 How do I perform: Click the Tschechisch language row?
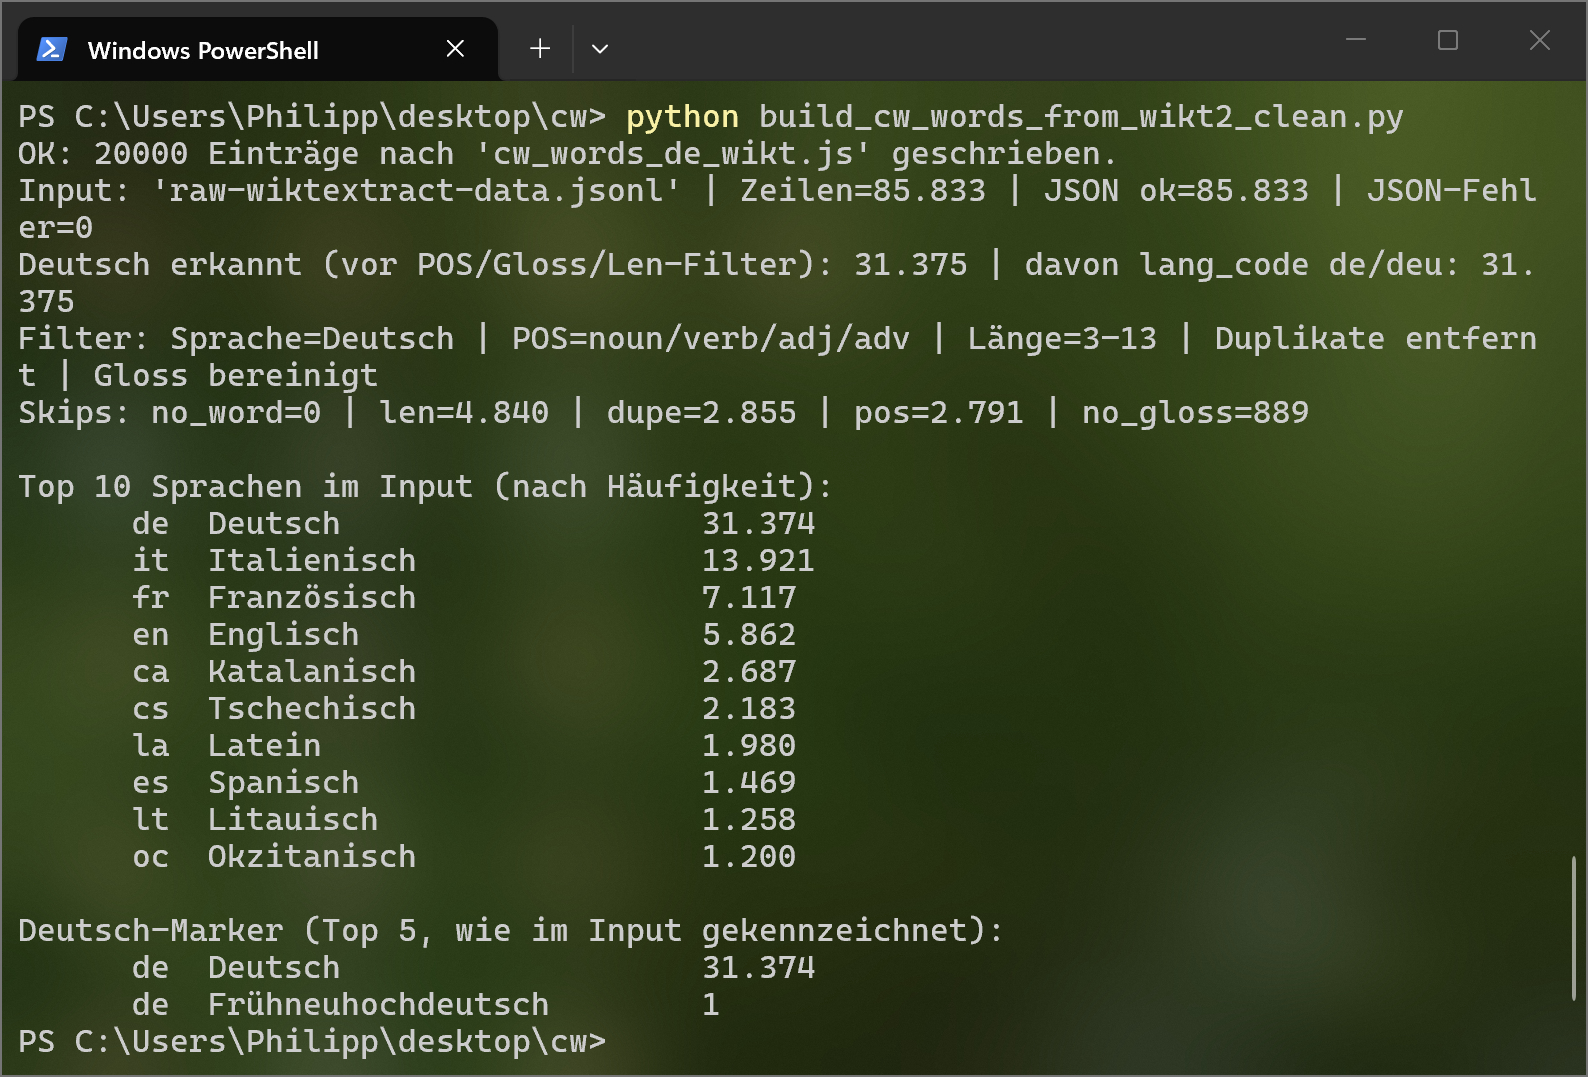pos(464,709)
